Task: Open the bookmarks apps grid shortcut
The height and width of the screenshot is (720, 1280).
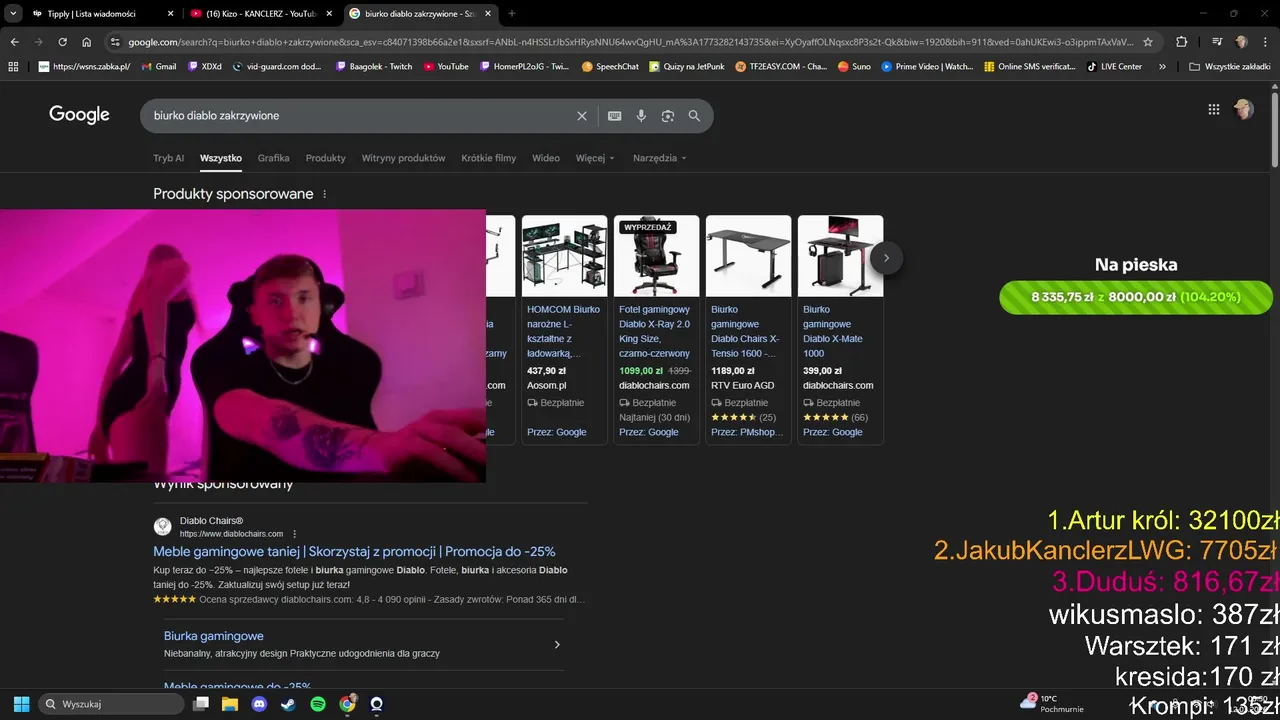Action: pos(13,67)
